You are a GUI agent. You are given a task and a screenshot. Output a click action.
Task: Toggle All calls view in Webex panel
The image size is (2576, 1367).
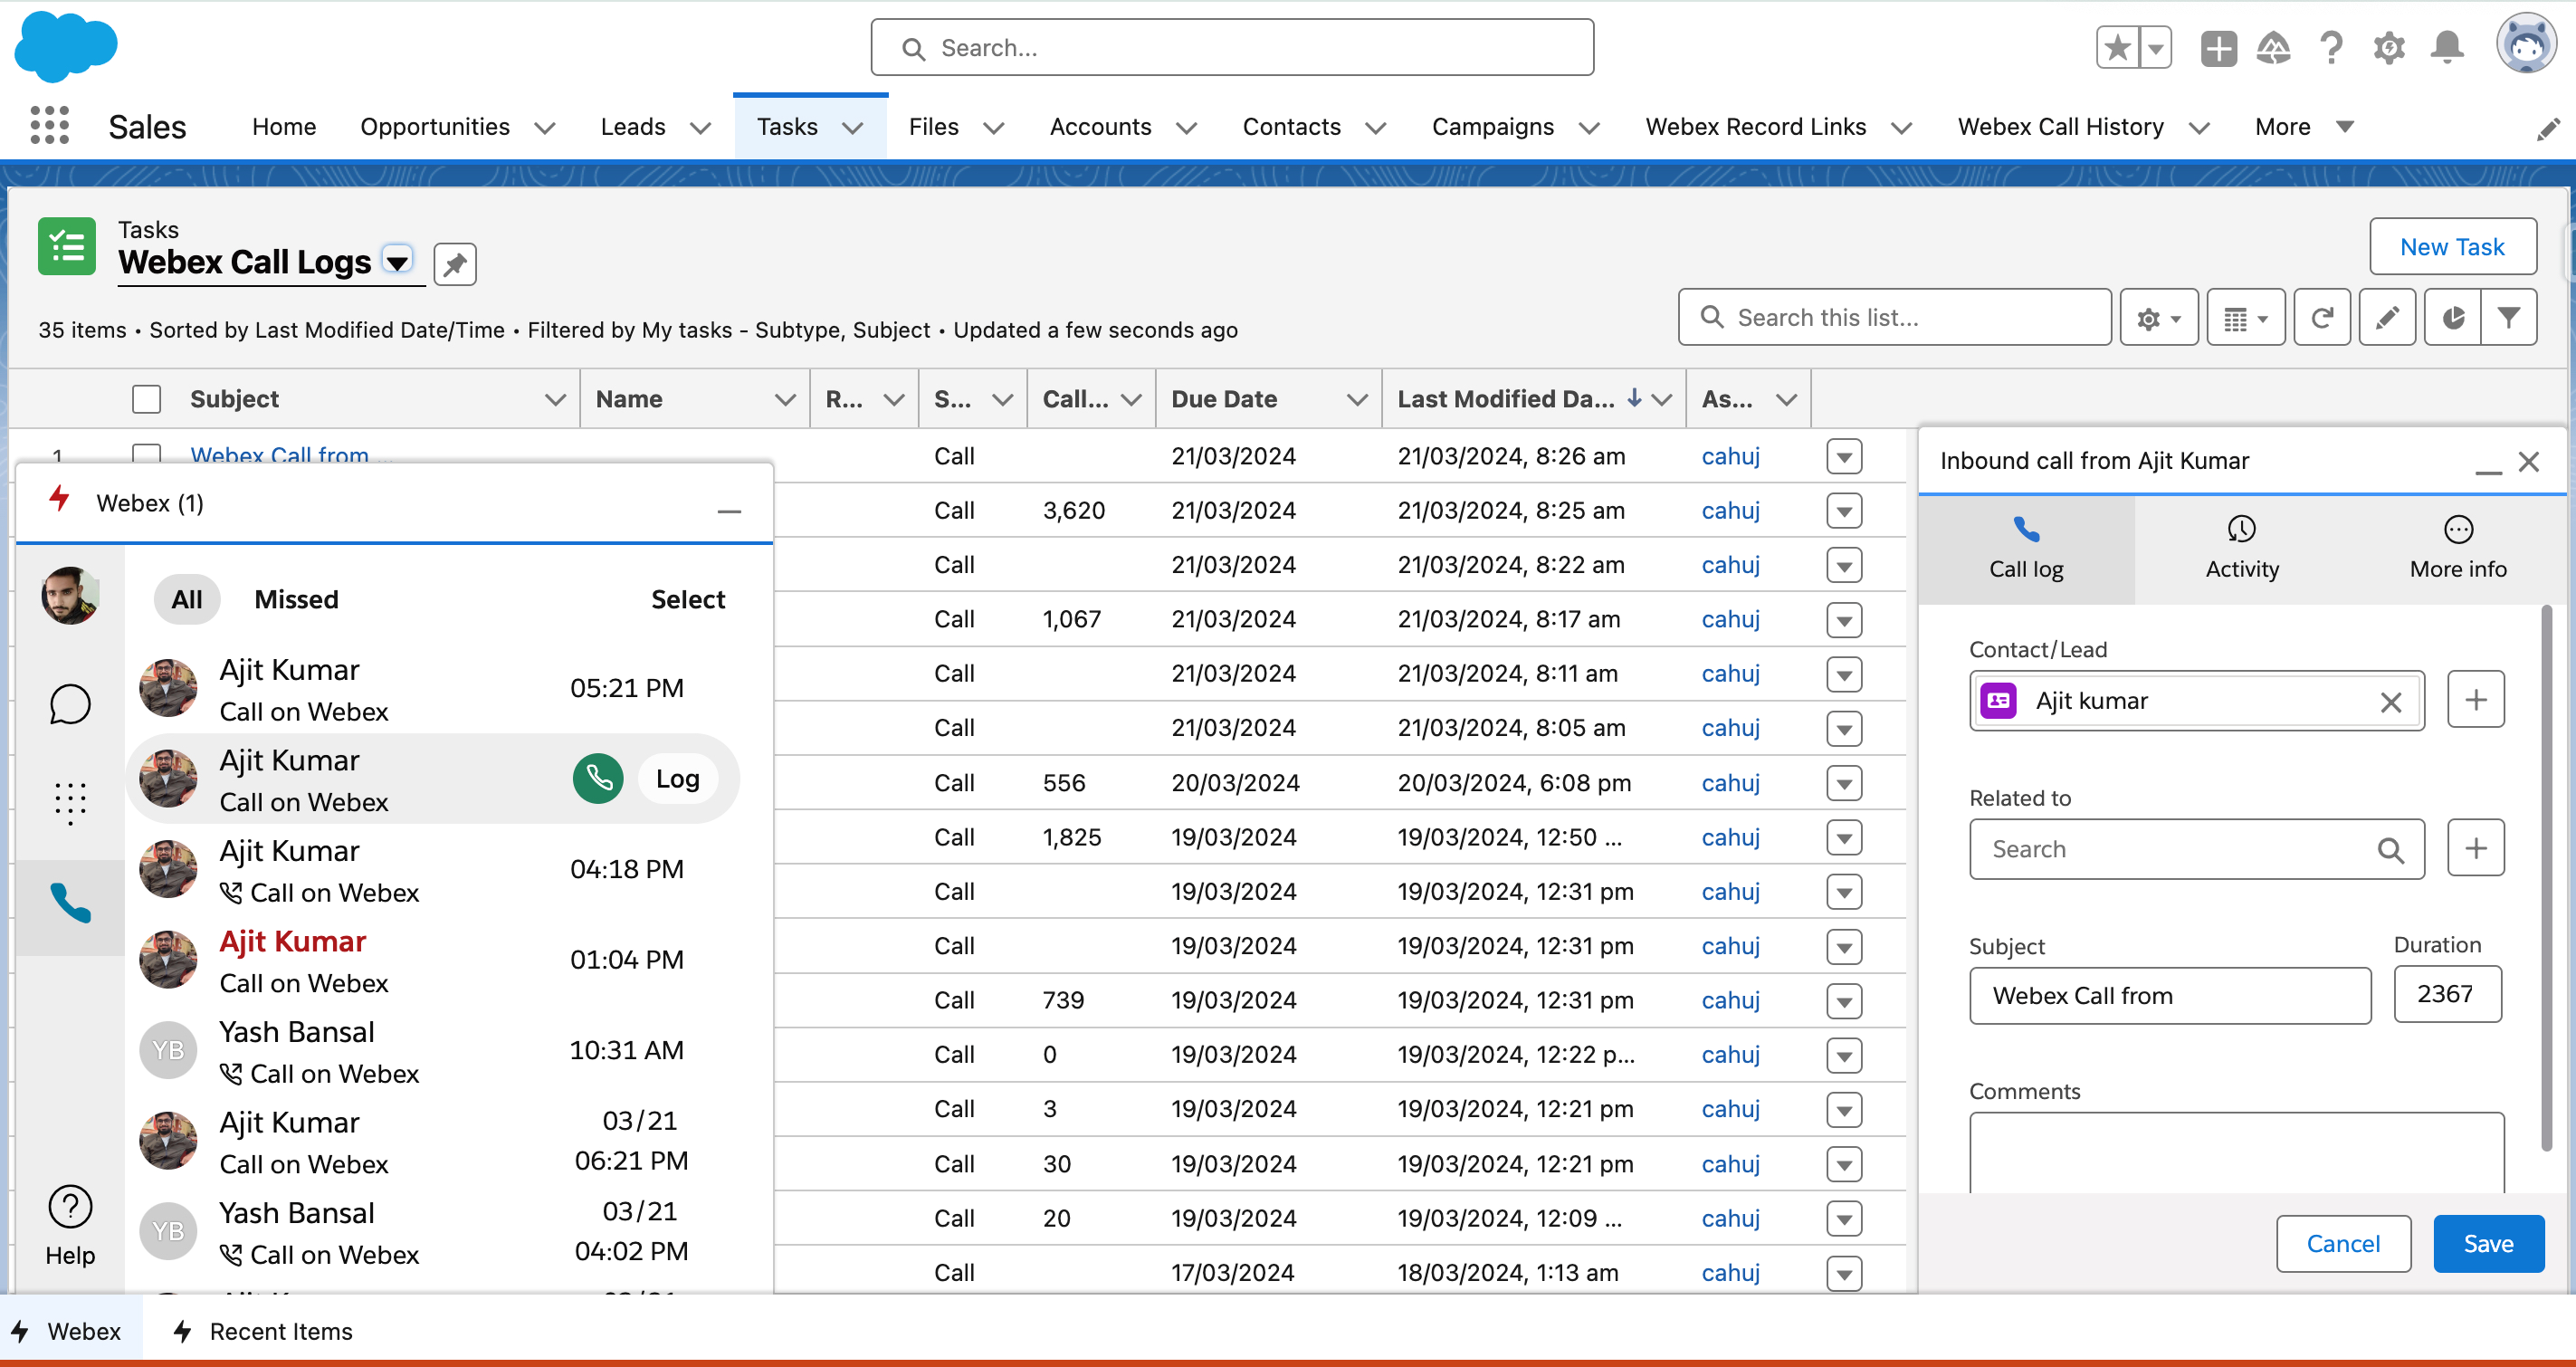[x=186, y=598]
